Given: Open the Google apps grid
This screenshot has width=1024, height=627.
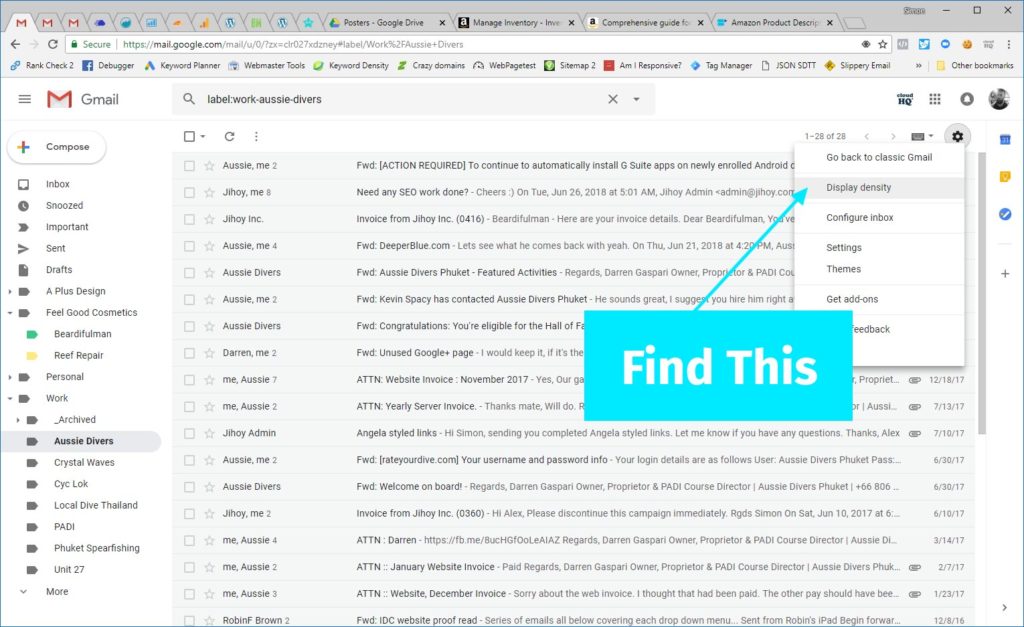Looking at the screenshot, I should click(935, 99).
